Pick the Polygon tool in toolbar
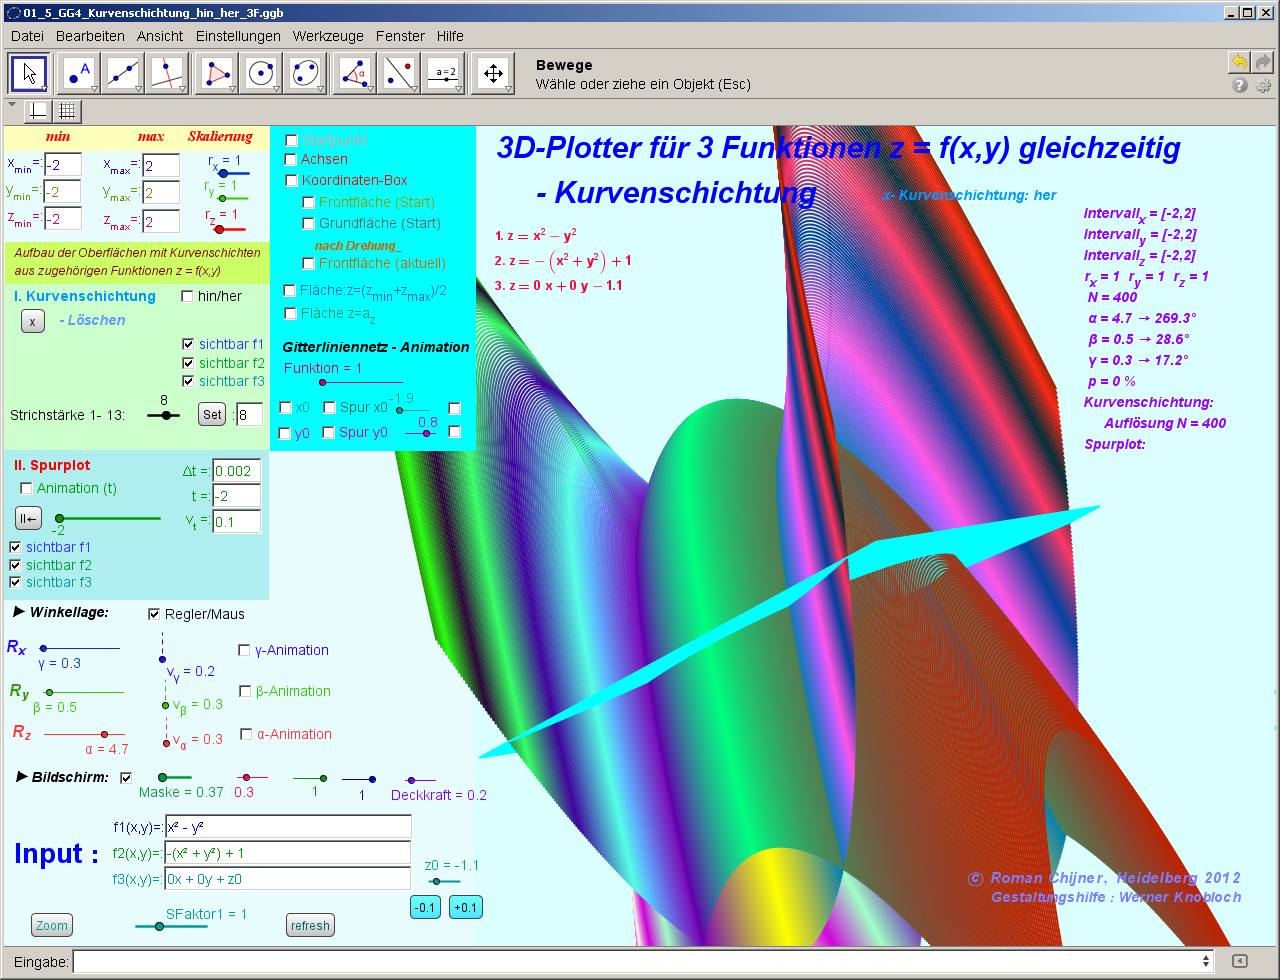The image size is (1280, 980). (x=217, y=74)
